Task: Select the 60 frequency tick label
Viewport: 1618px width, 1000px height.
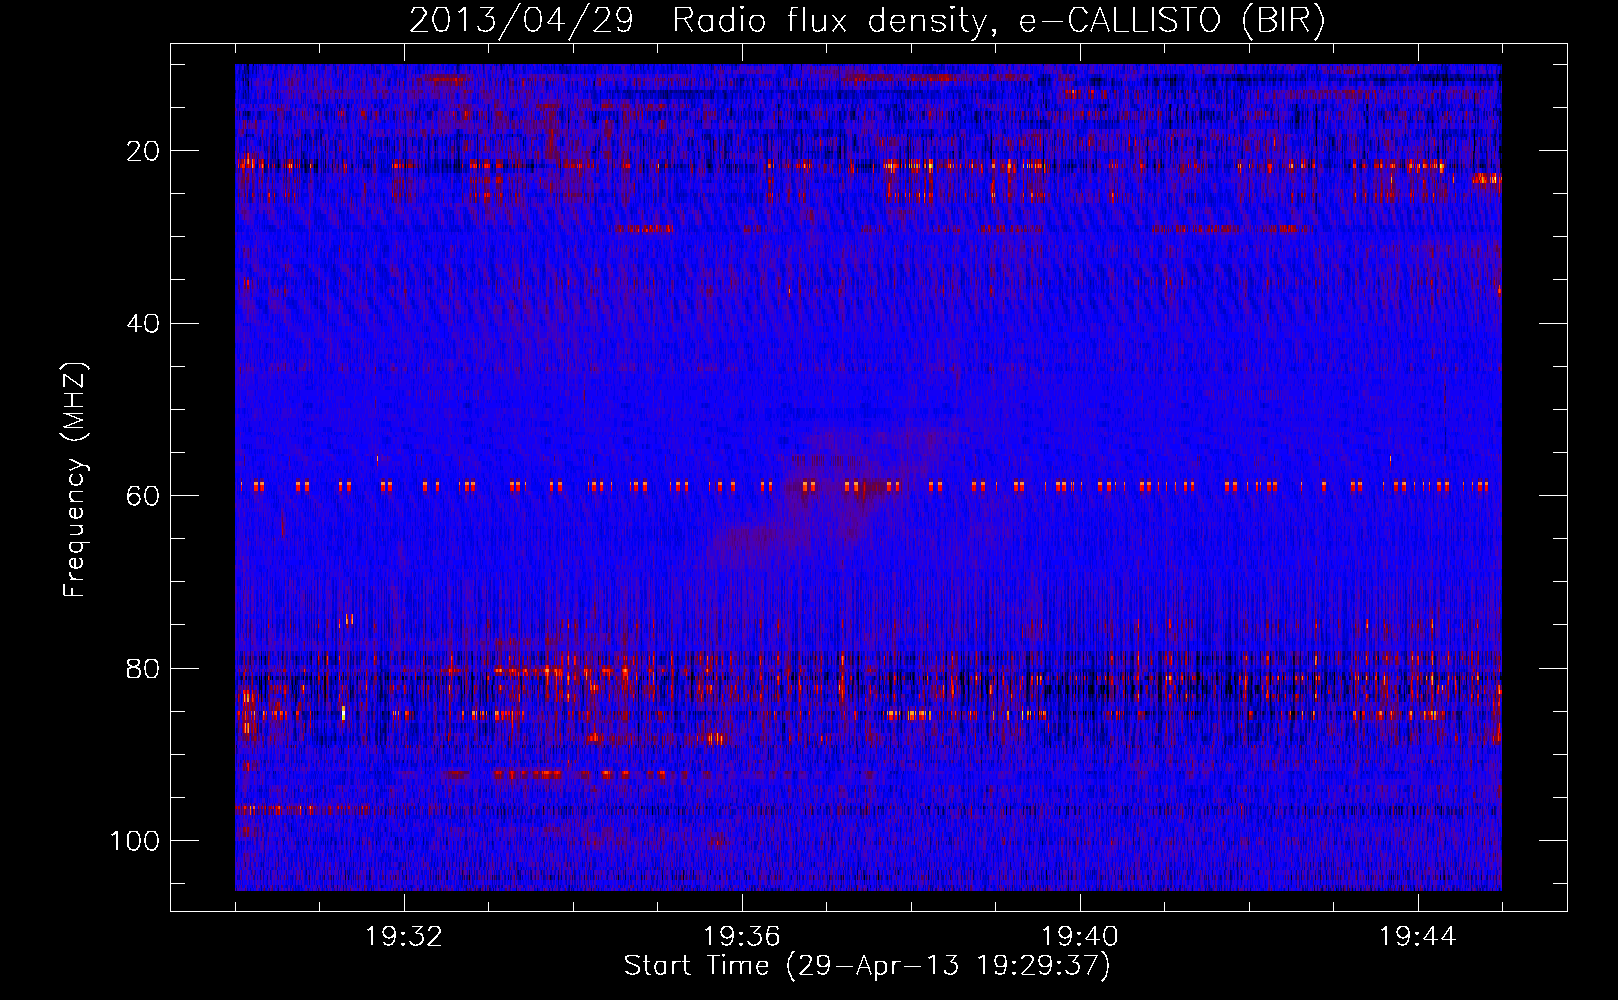Action: coord(144,496)
